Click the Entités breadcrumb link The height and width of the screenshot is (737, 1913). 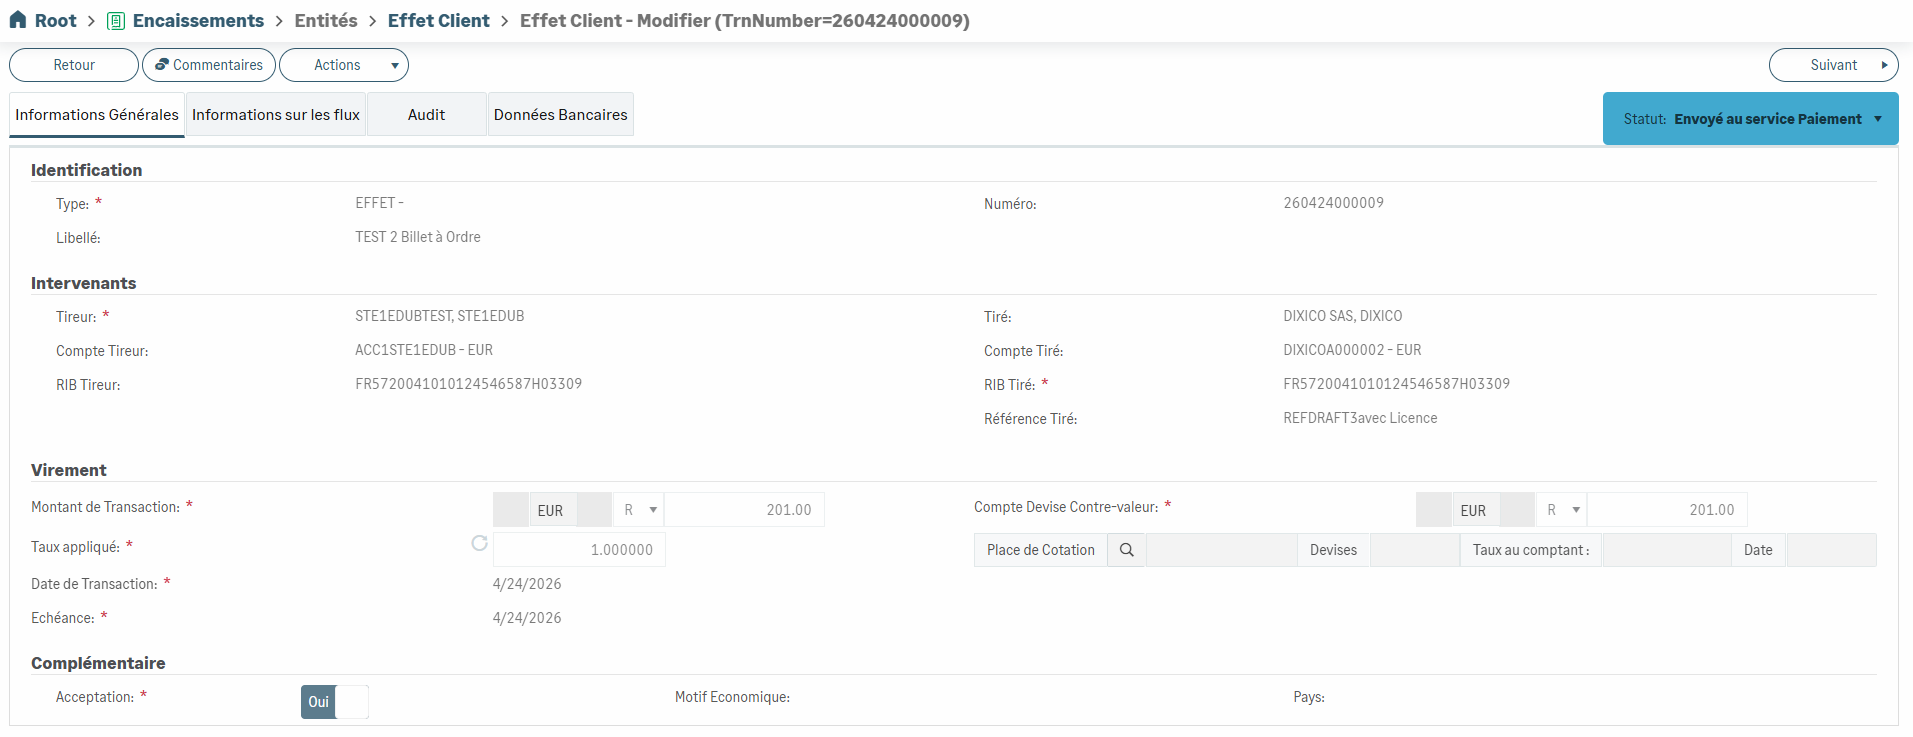click(326, 21)
